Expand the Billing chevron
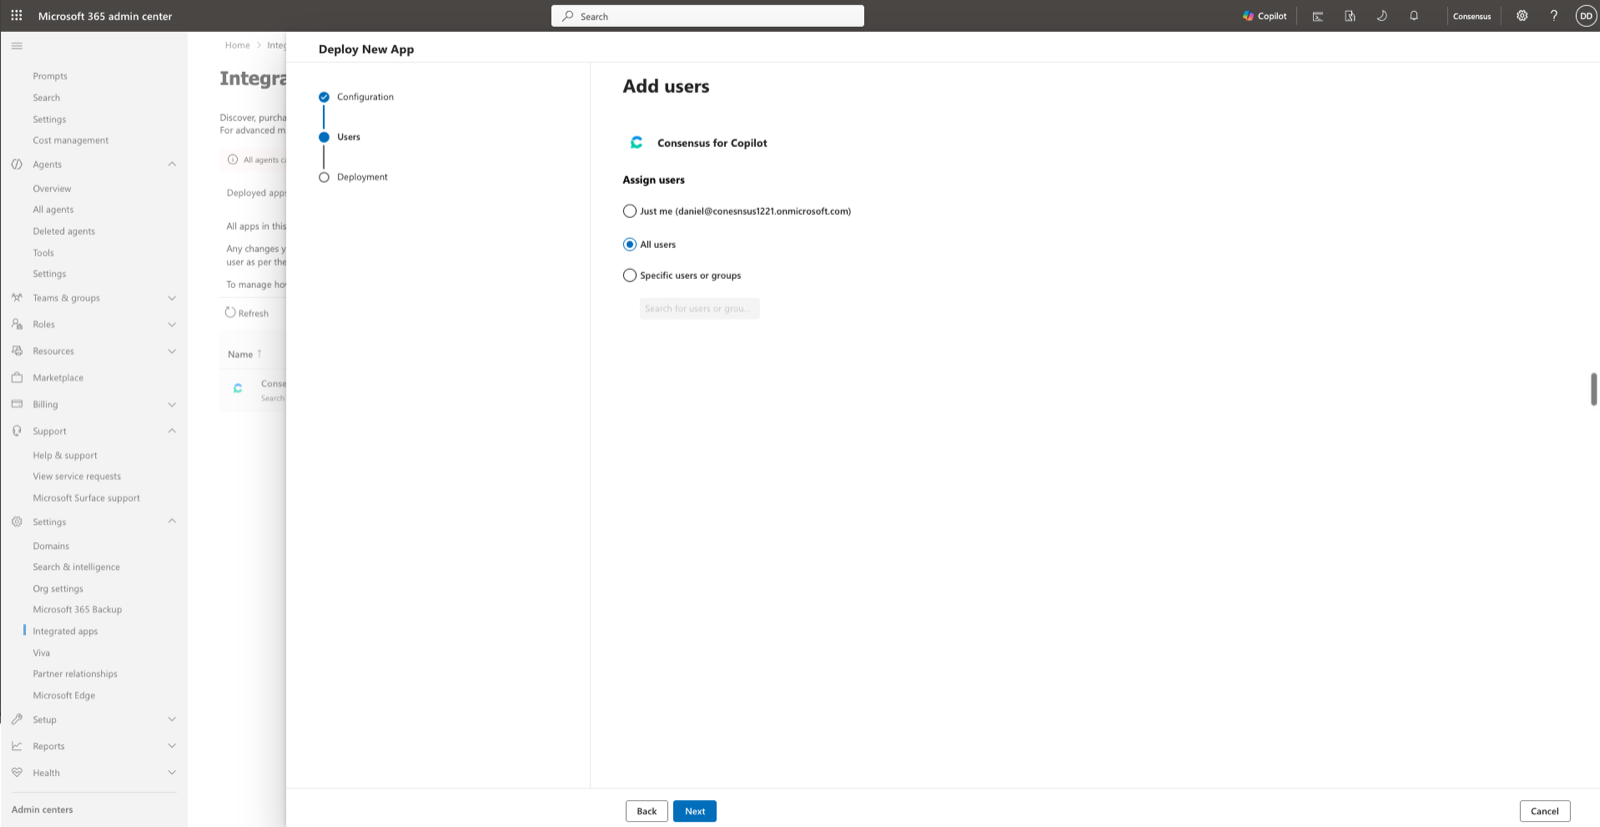1600x827 pixels. [172, 404]
